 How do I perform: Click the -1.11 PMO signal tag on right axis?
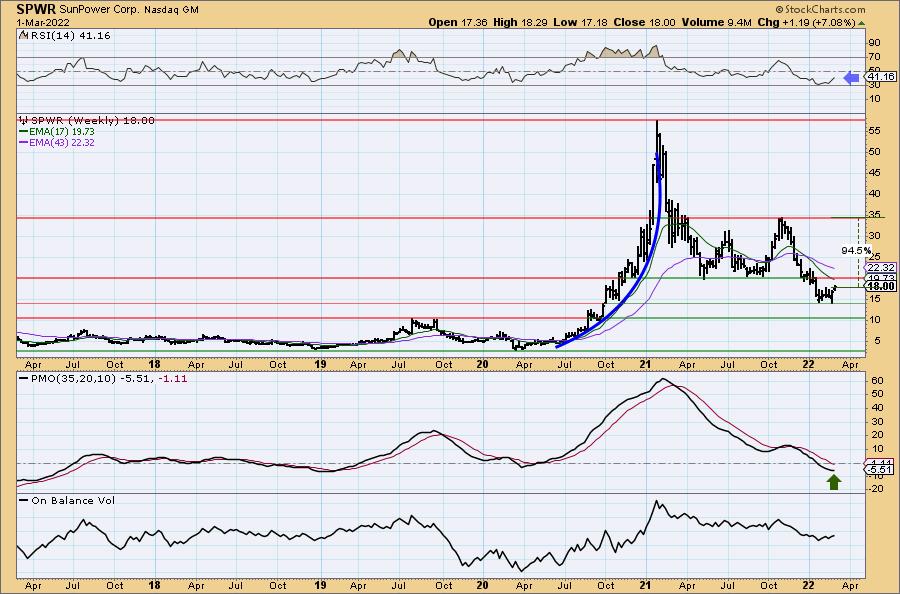click(x=880, y=463)
